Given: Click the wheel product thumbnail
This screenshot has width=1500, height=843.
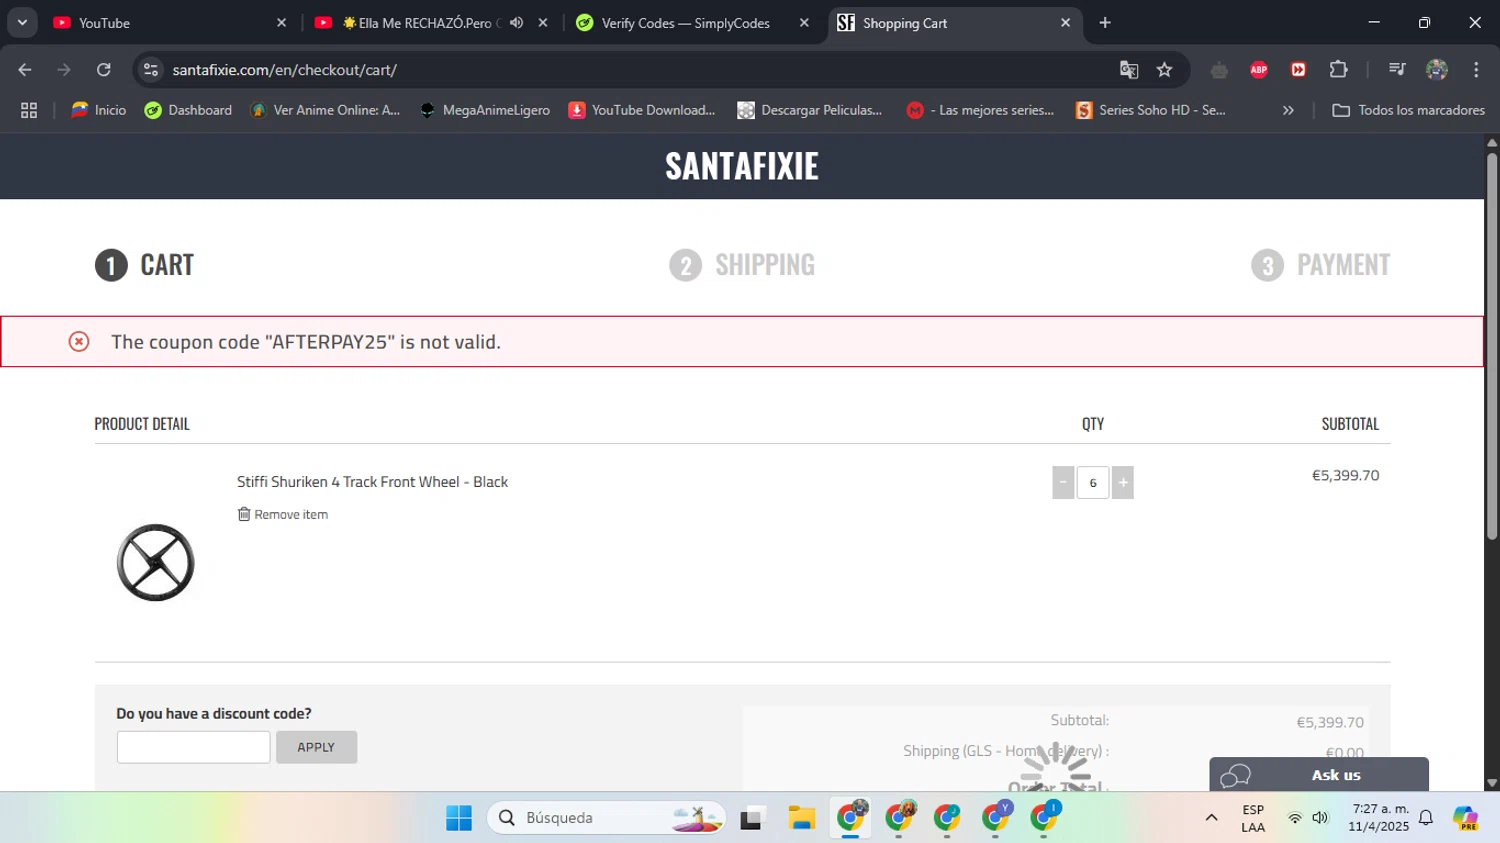Looking at the screenshot, I should point(155,562).
